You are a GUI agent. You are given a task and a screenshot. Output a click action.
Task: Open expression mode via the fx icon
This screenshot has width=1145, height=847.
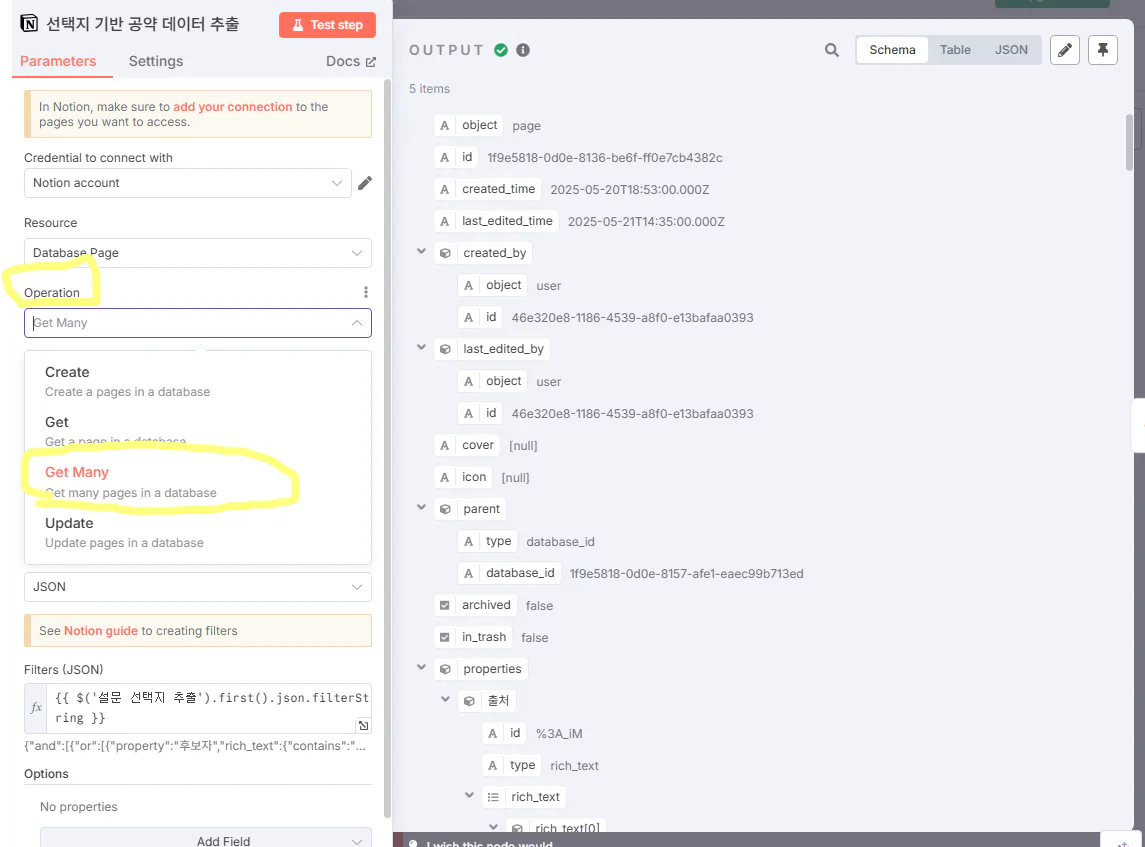click(36, 707)
